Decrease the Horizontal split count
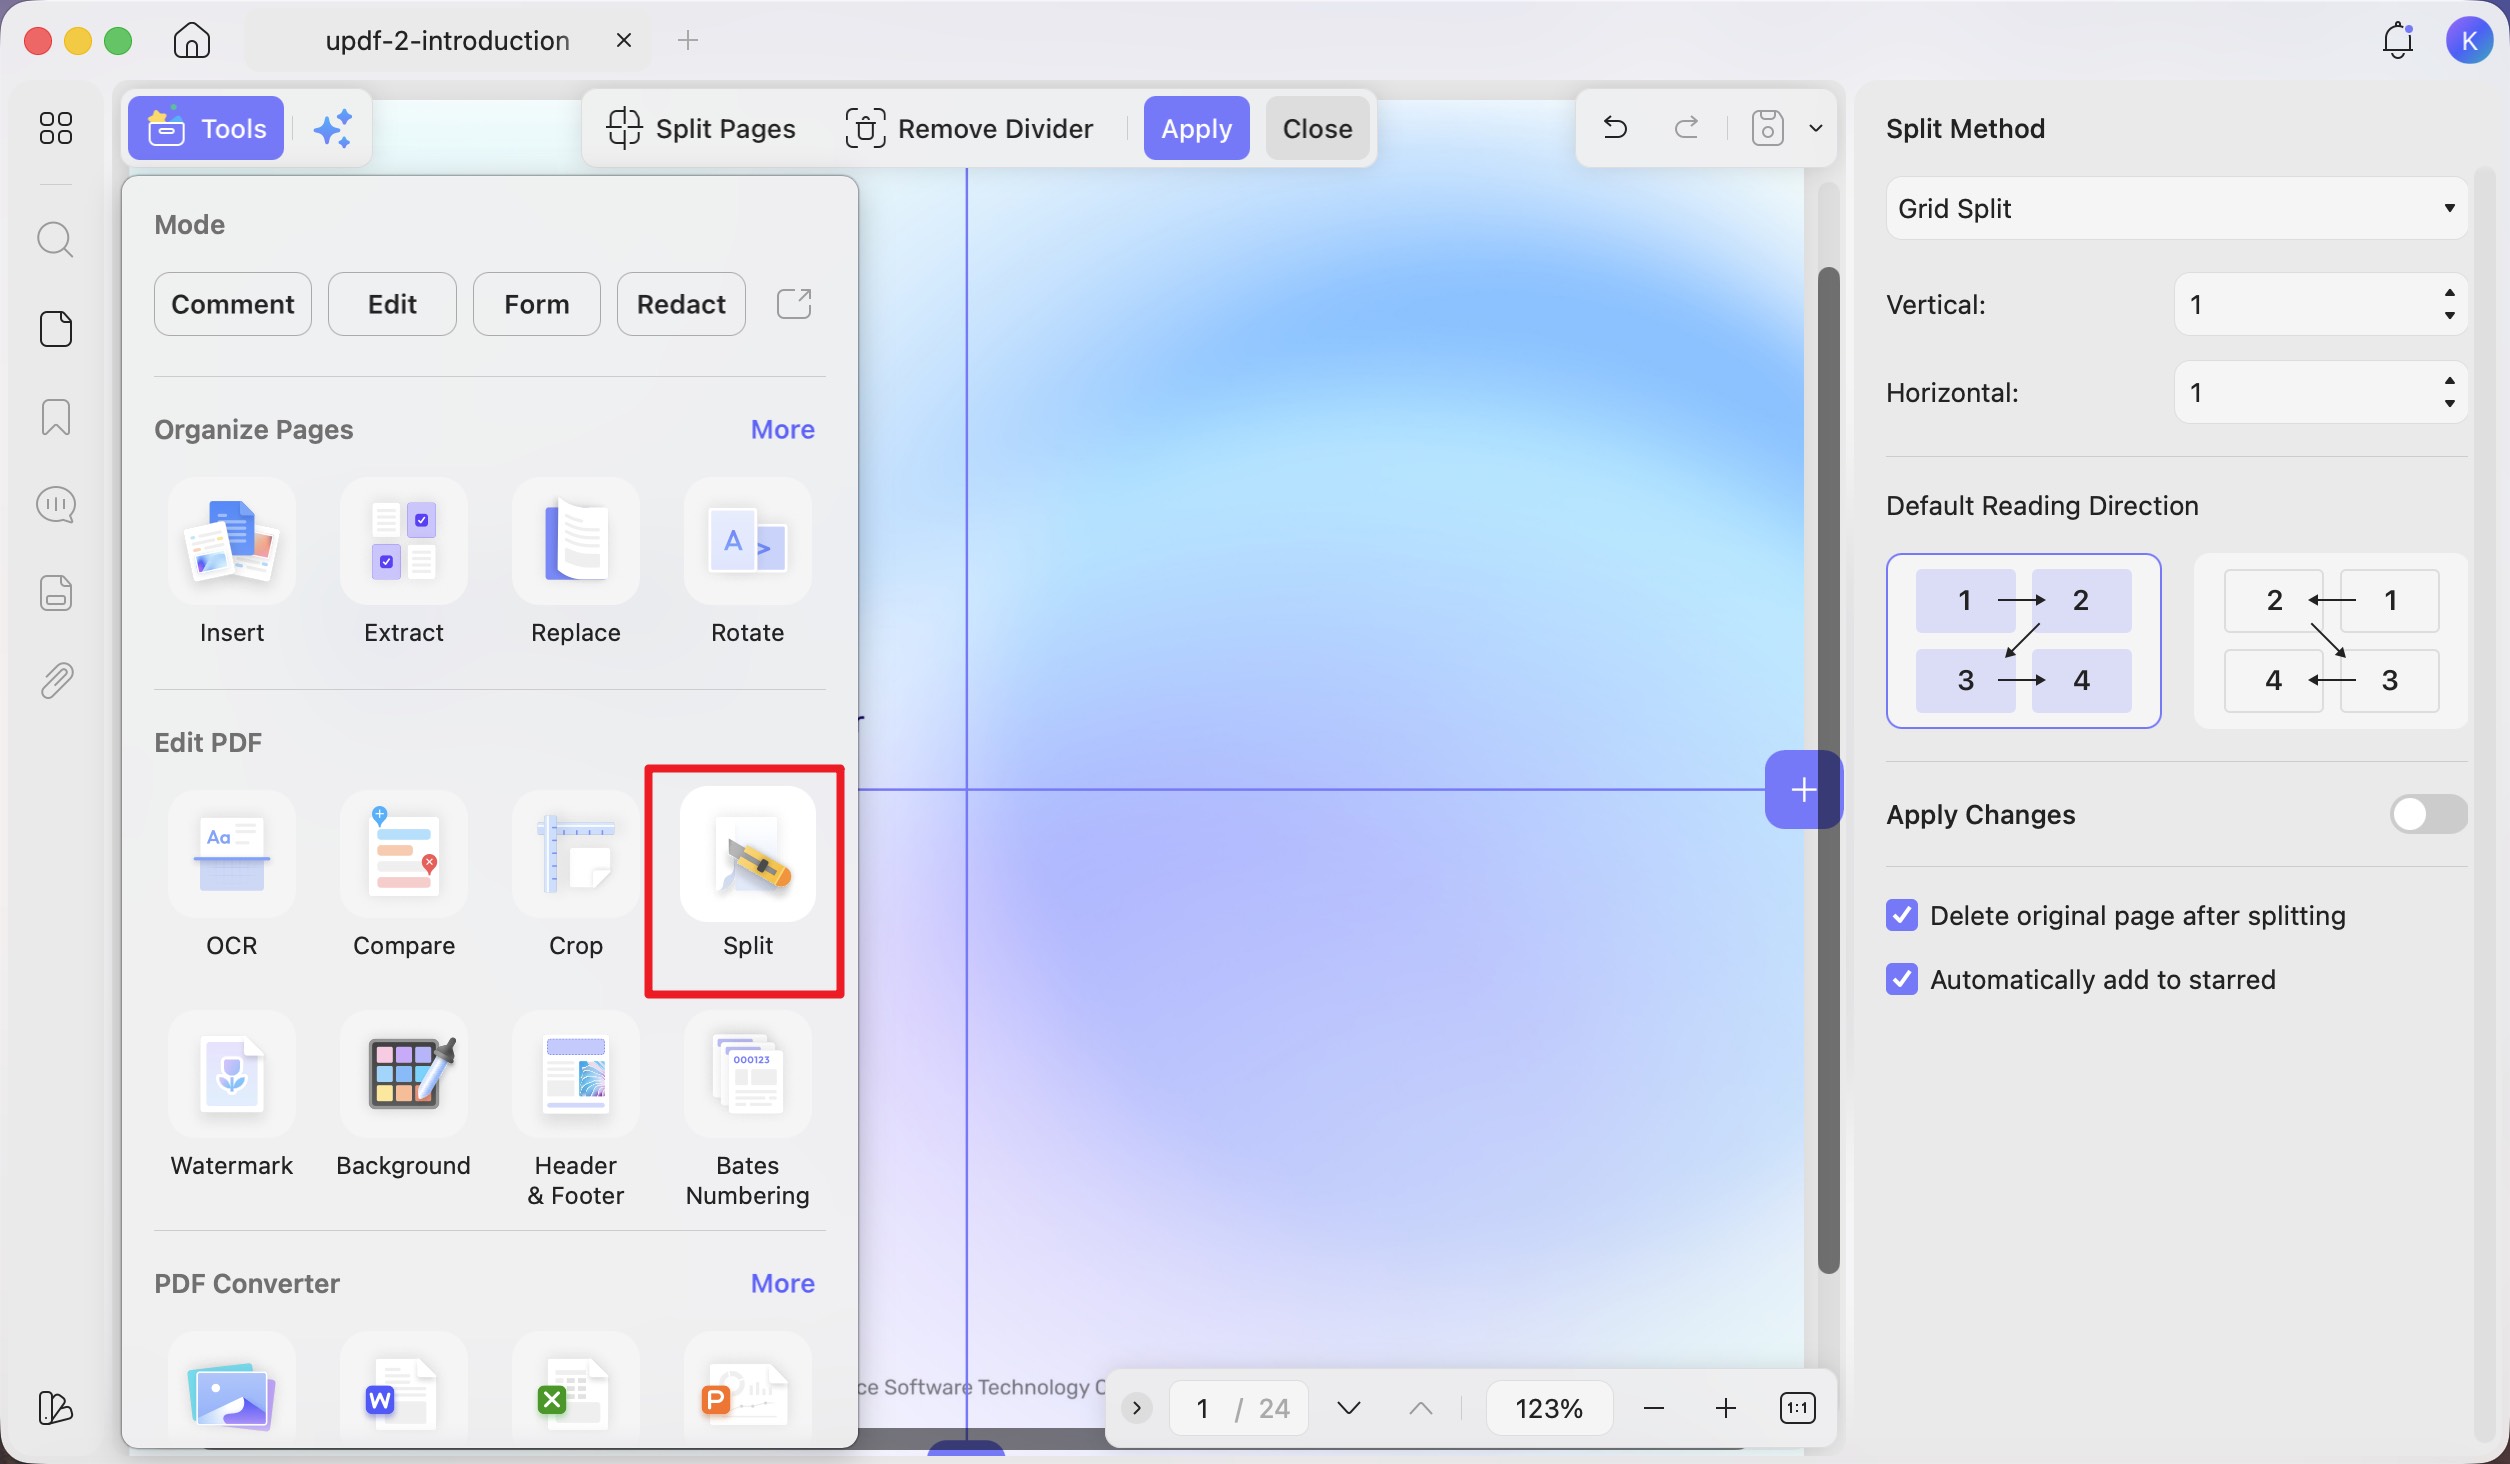Screen dimensions: 2510x1464 (2449, 404)
